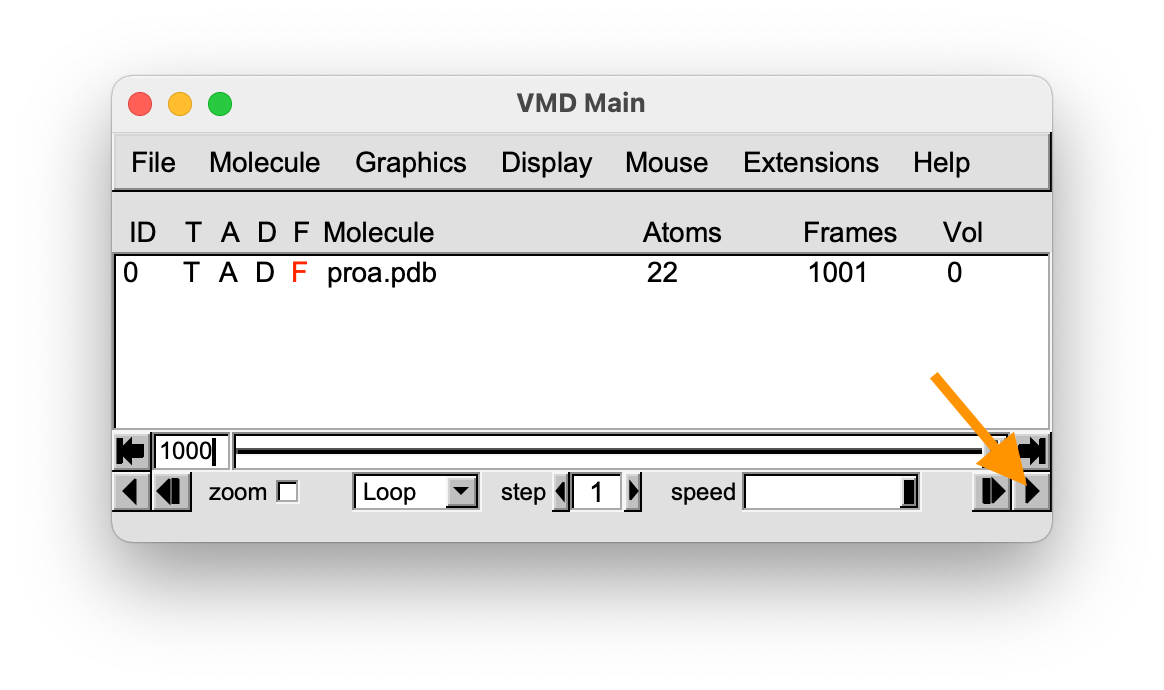Decrease the step value arrow

point(561,492)
